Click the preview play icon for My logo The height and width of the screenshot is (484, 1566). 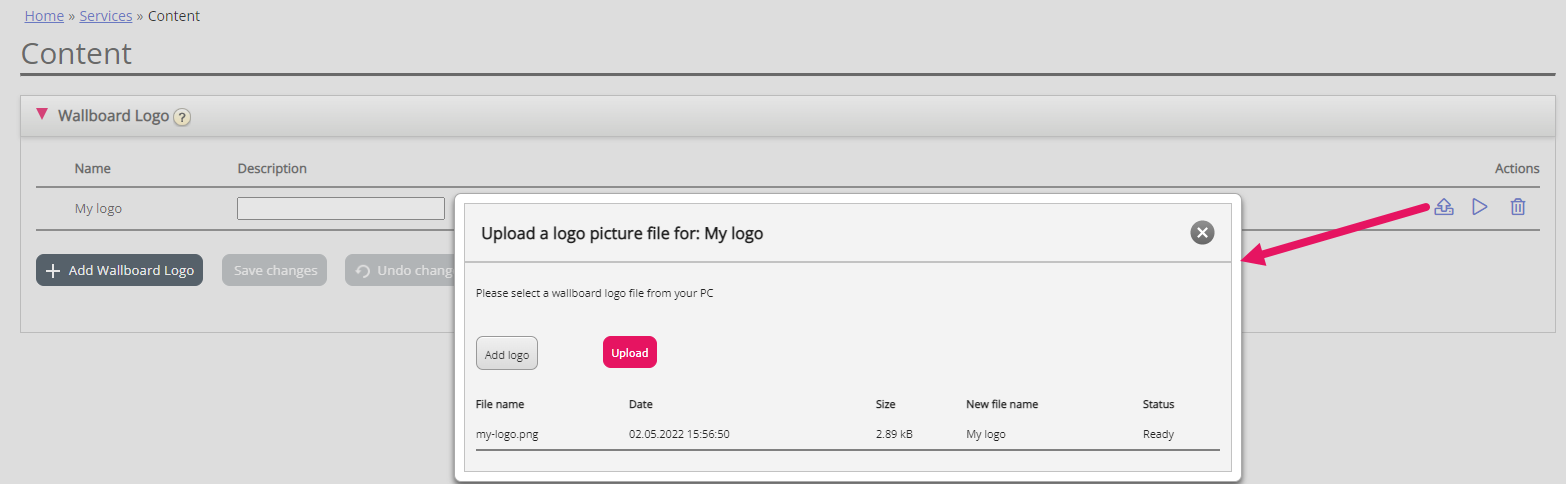point(1480,207)
